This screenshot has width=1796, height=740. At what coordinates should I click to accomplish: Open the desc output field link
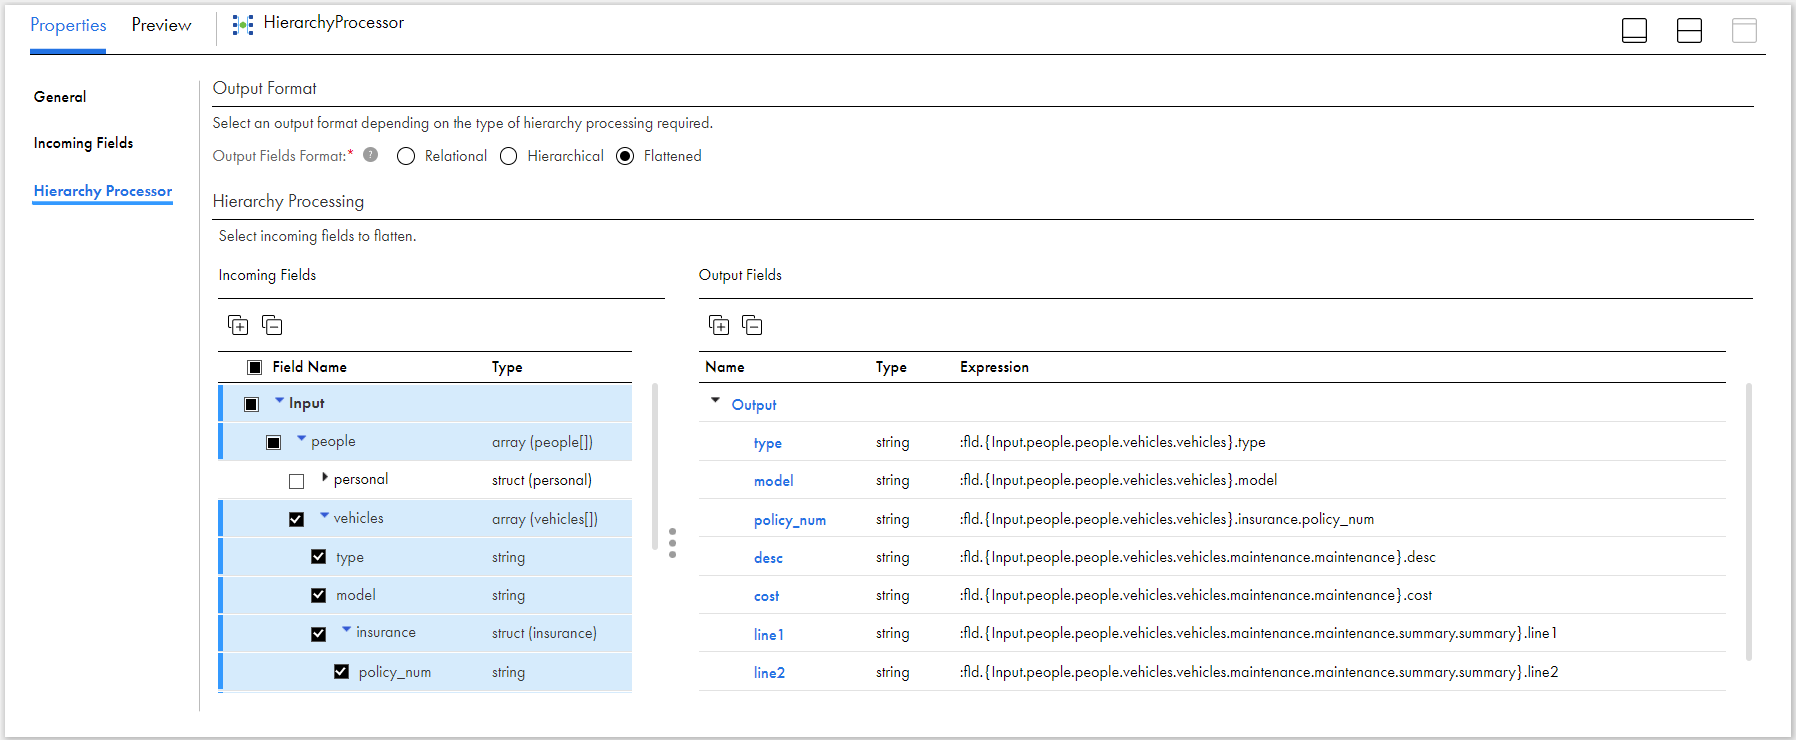pos(768,558)
